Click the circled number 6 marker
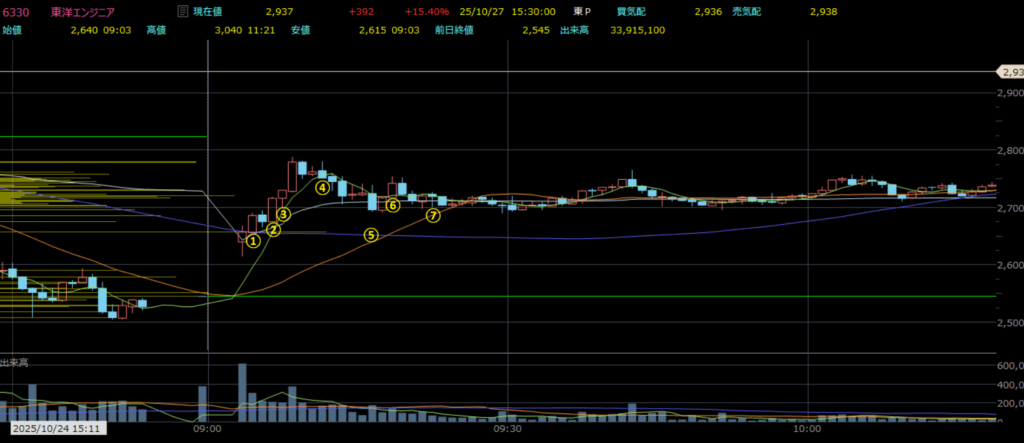Viewport: 1024px width, 443px height. pos(393,206)
